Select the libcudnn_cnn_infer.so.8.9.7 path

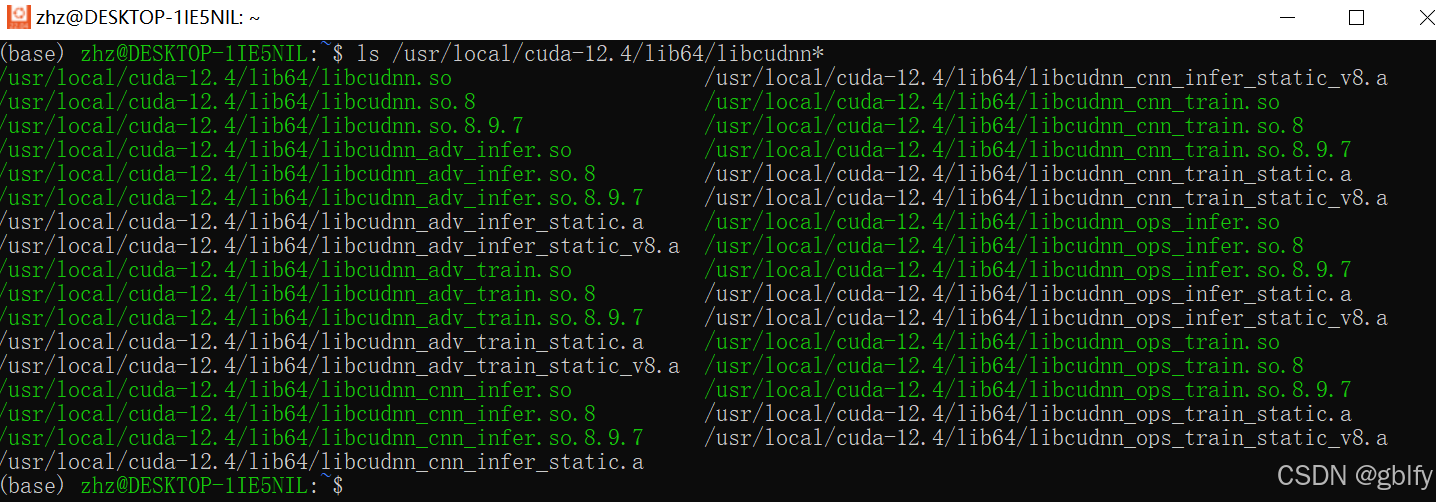tap(322, 438)
